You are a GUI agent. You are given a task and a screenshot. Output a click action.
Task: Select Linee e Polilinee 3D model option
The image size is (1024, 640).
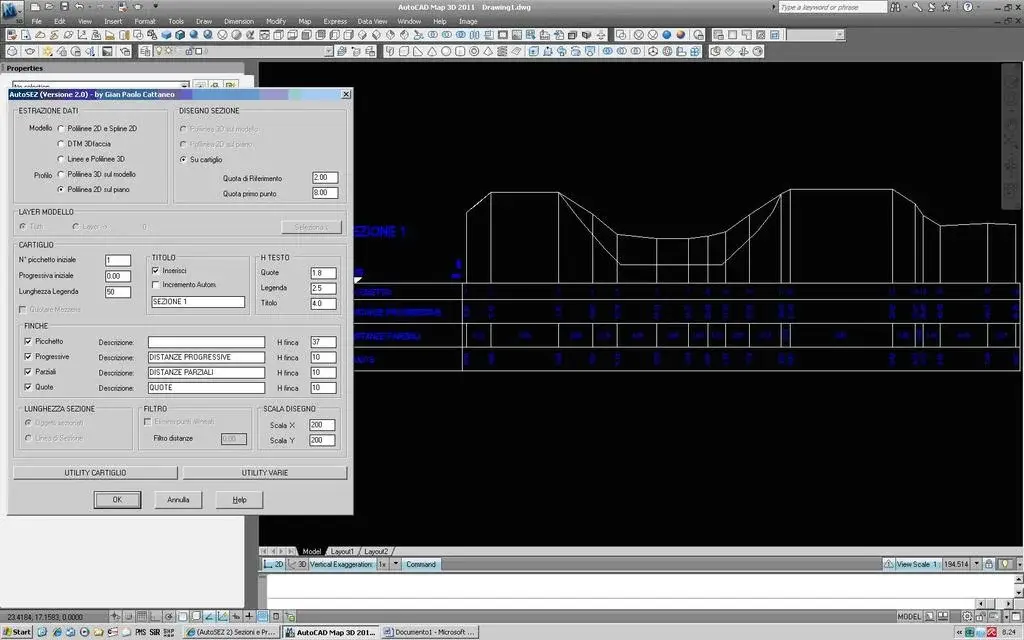point(61,159)
